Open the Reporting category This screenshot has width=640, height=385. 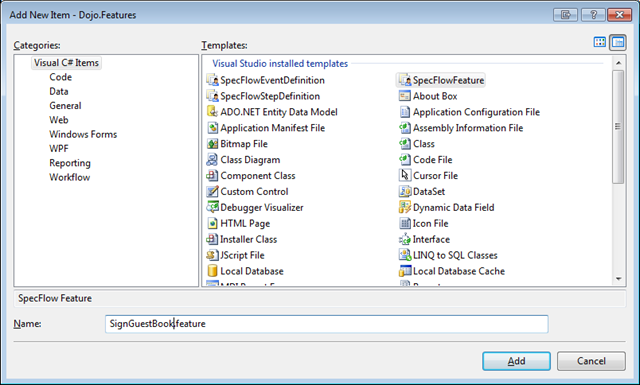pos(70,163)
